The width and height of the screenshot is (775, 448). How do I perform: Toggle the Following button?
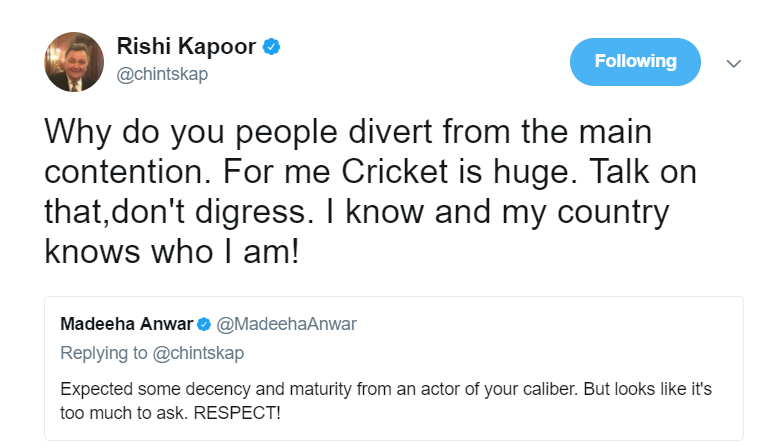tap(635, 62)
